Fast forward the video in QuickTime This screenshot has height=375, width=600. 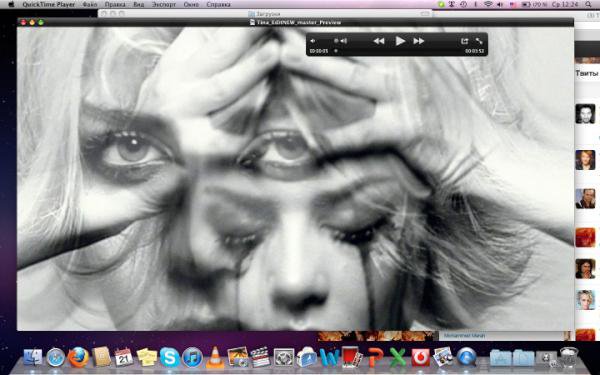419,41
